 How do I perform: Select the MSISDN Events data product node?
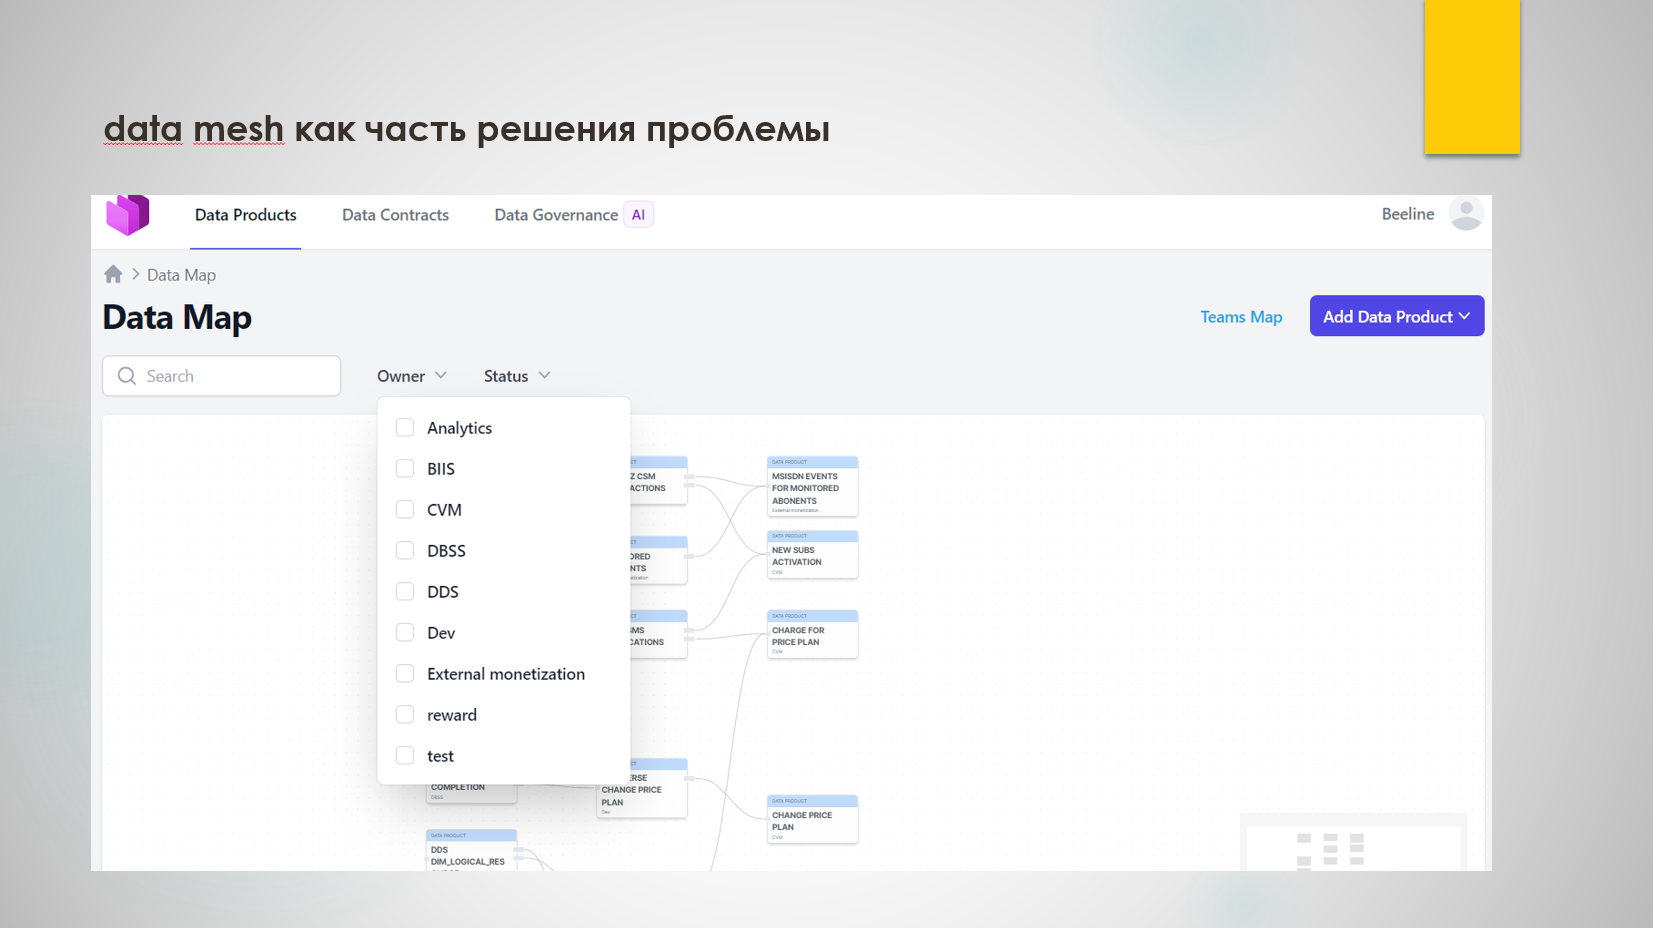point(812,488)
